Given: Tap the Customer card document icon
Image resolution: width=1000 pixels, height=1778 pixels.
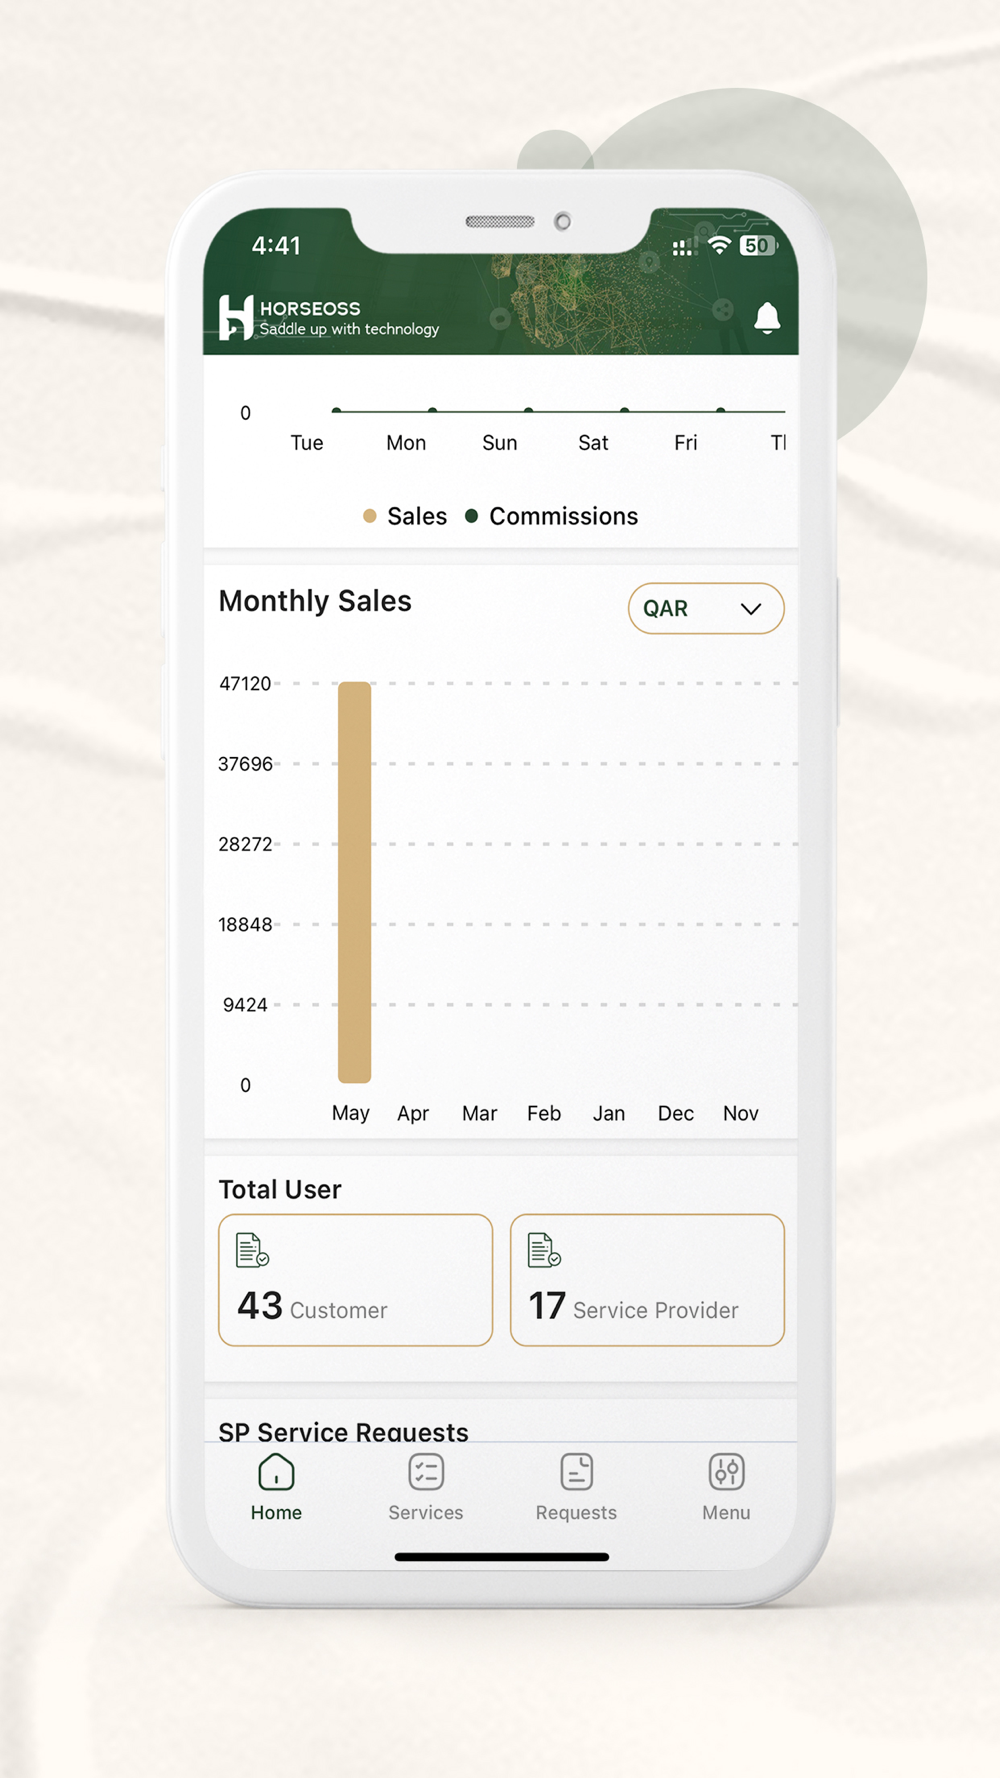Looking at the screenshot, I should [x=252, y=1250].
